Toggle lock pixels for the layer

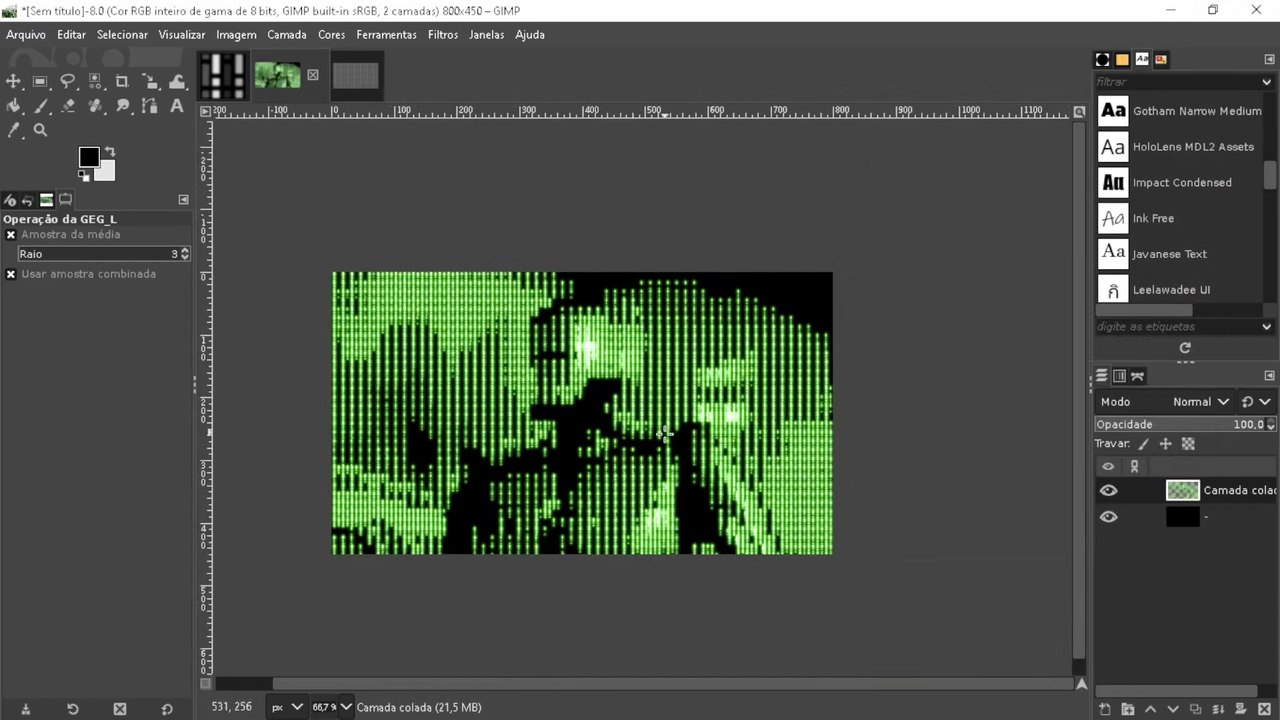click(x=1144, y=444)
